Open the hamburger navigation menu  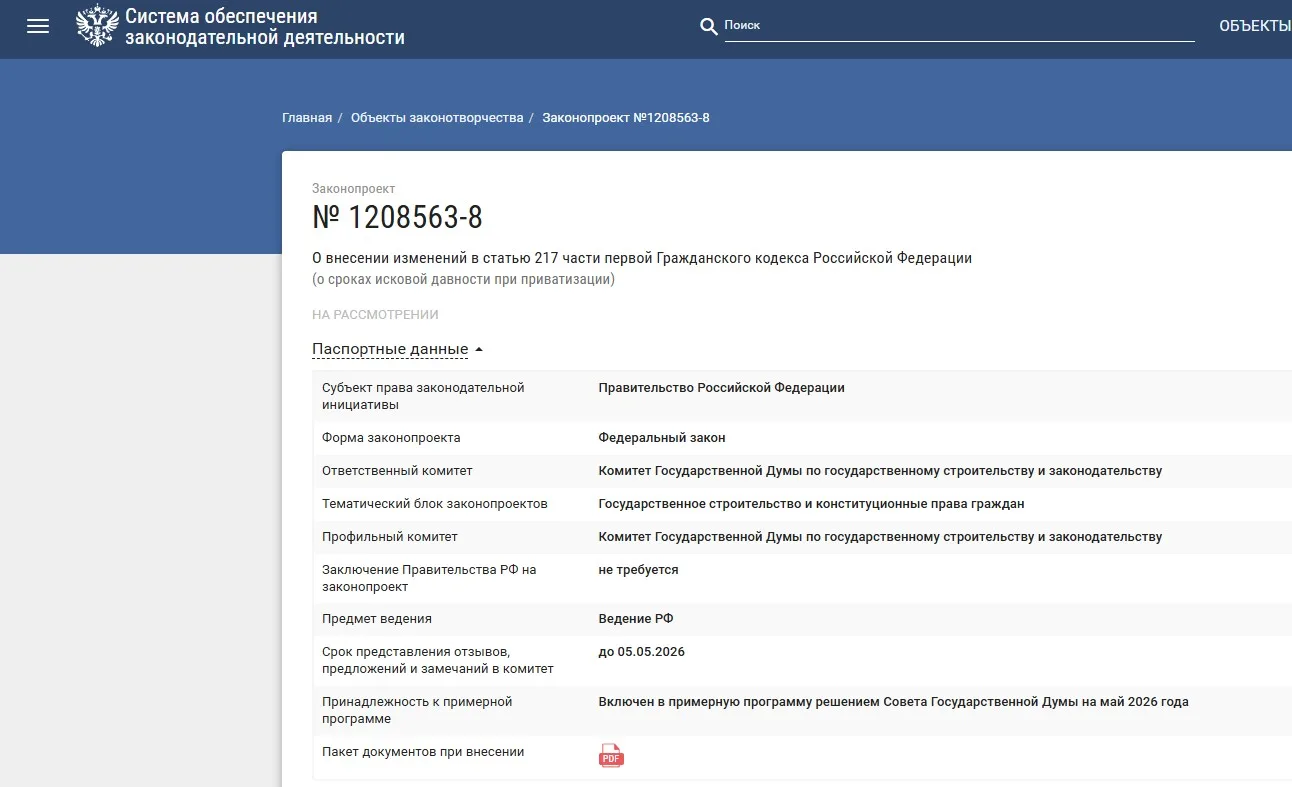pos(38,27)
